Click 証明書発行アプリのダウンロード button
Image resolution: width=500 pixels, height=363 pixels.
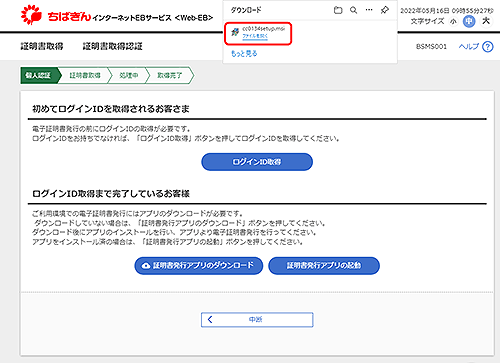click(199, 266)
